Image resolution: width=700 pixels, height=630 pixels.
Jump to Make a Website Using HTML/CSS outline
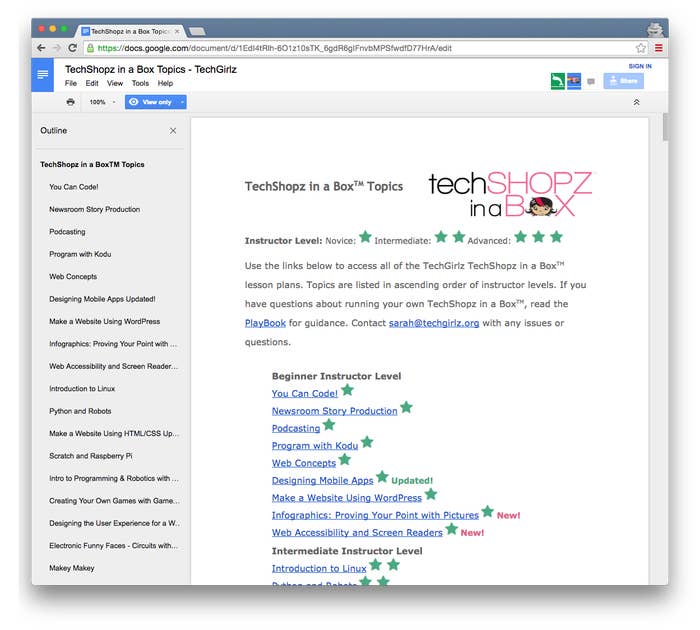(114, 433)
